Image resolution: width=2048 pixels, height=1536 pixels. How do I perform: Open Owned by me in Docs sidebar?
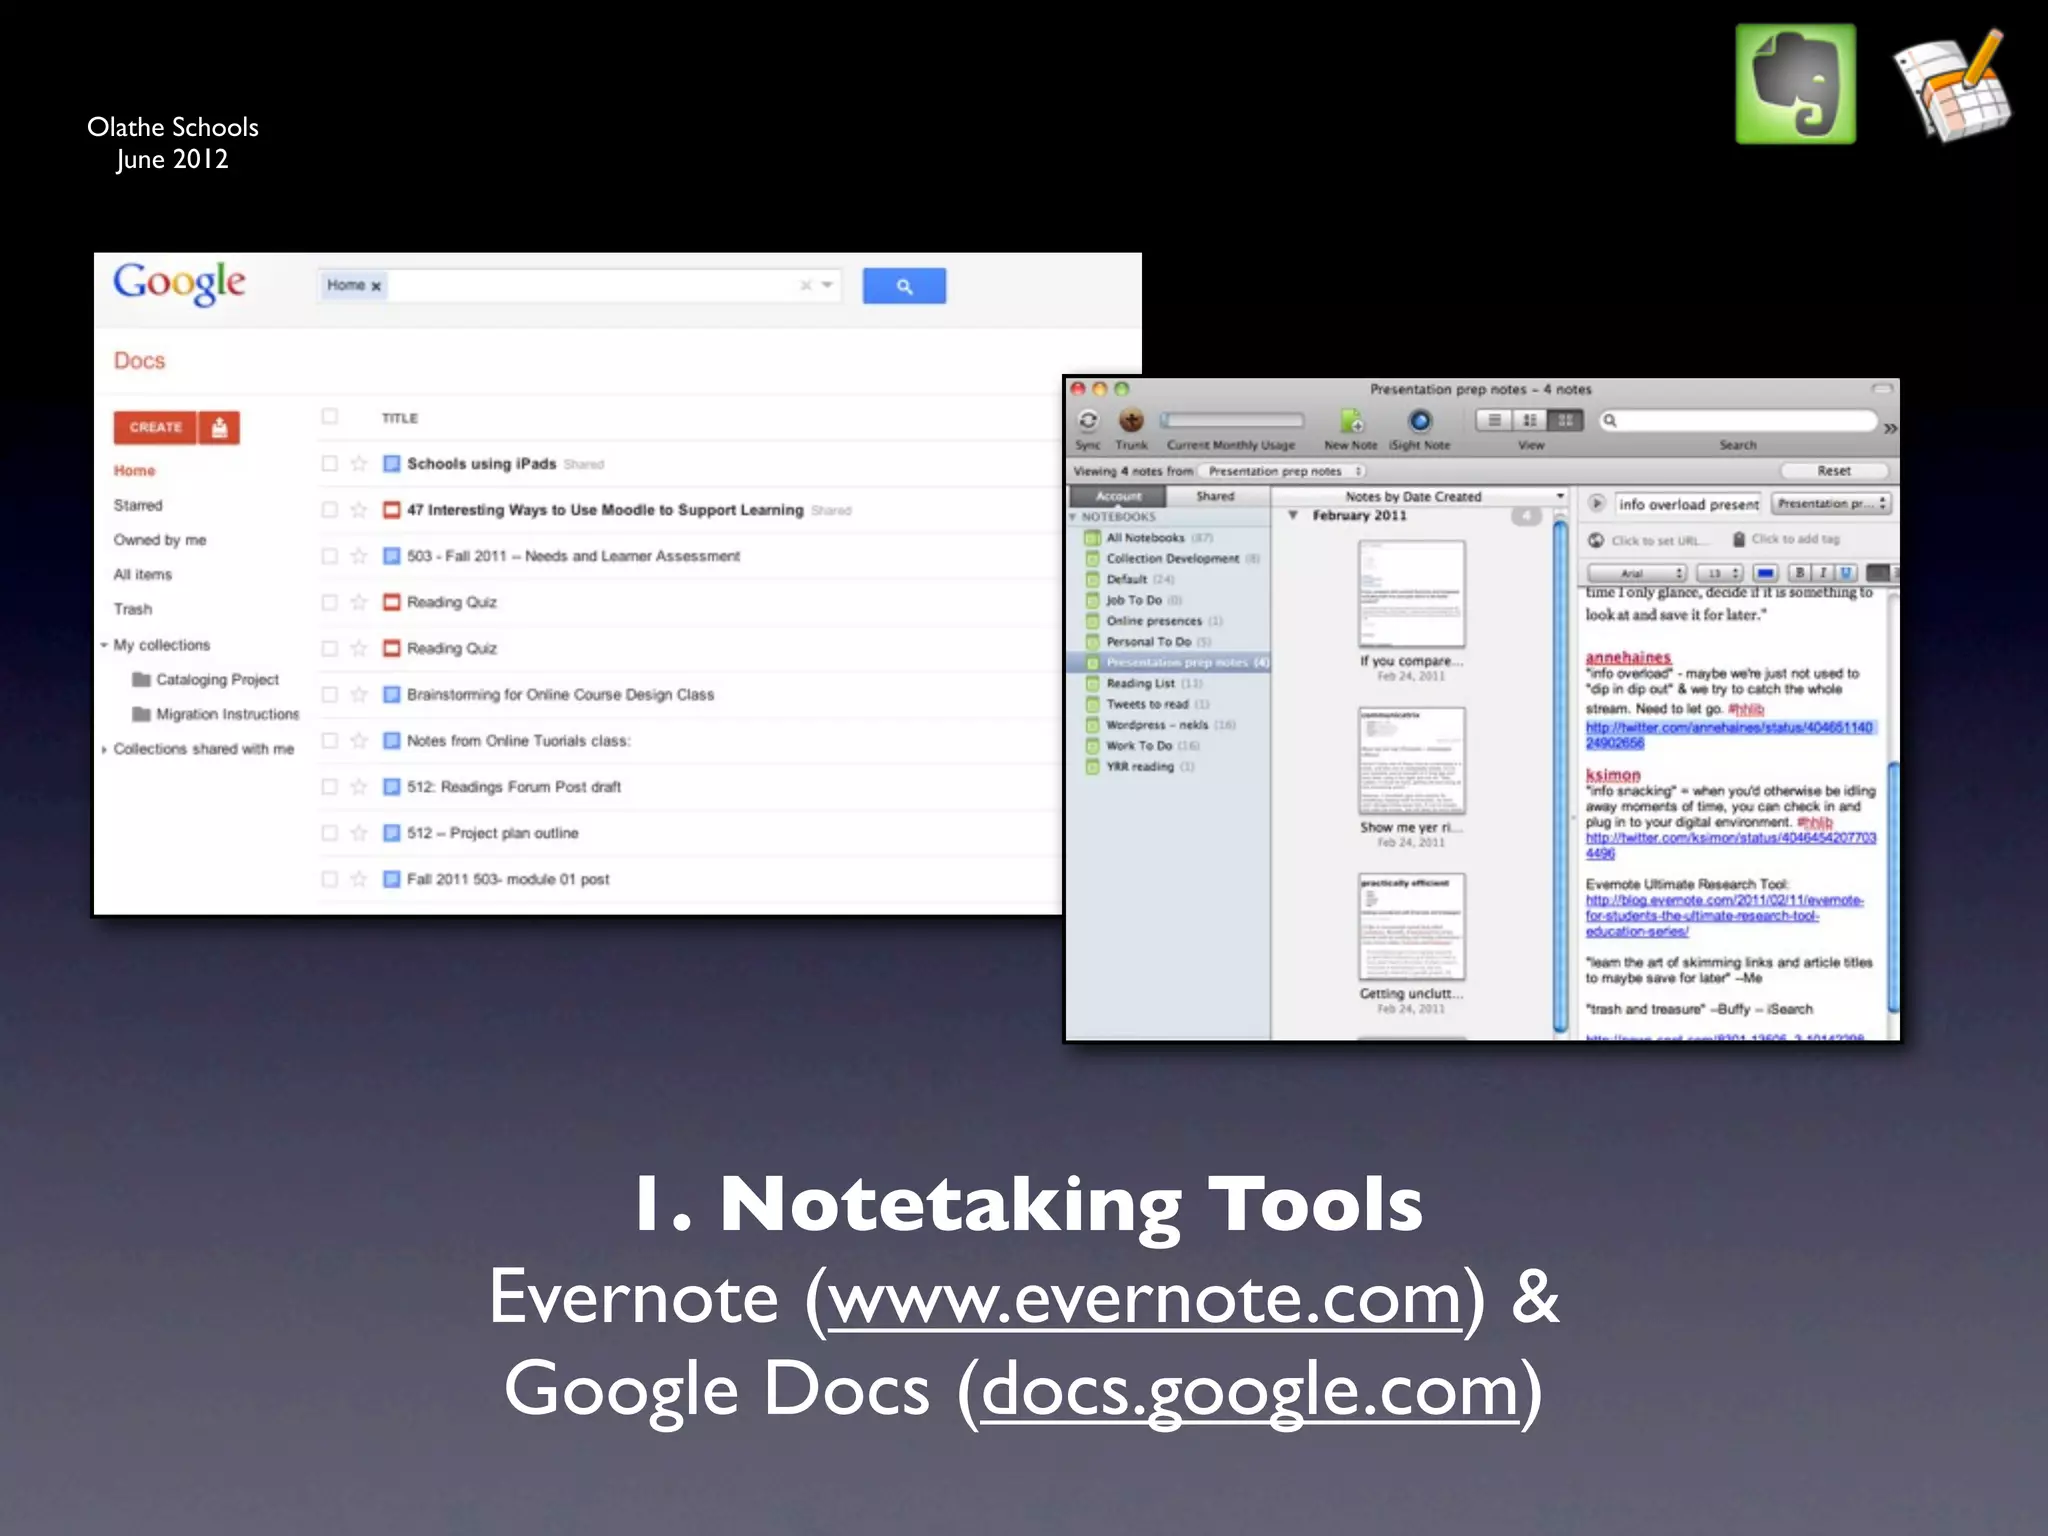[x=160, y=540]
